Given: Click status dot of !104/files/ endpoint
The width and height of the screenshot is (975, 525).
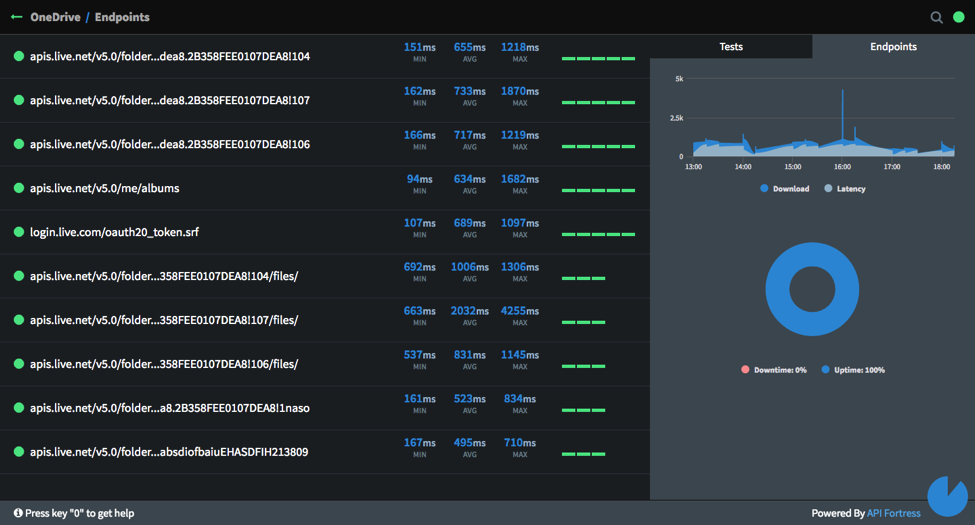Looking at the screenshot, I should [x=19, y=276].
